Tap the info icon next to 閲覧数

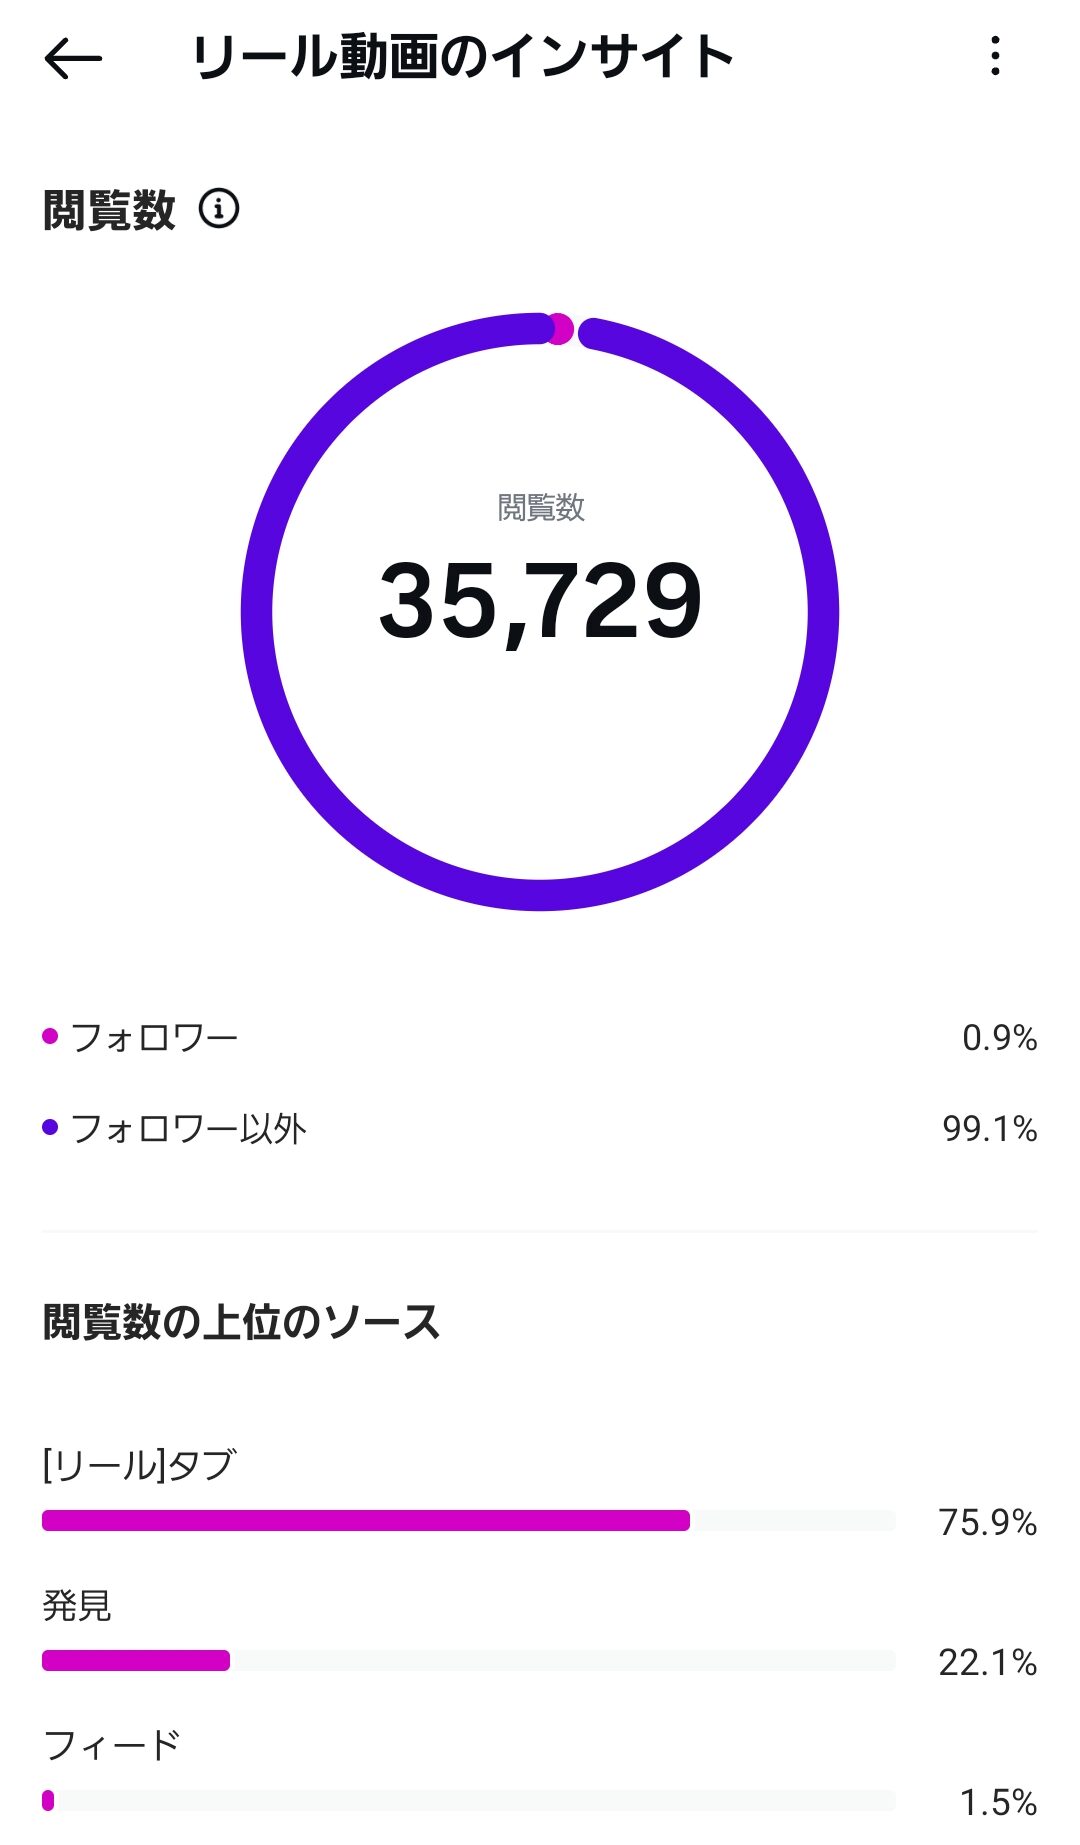pyautogui.click(x=219, y=209)
